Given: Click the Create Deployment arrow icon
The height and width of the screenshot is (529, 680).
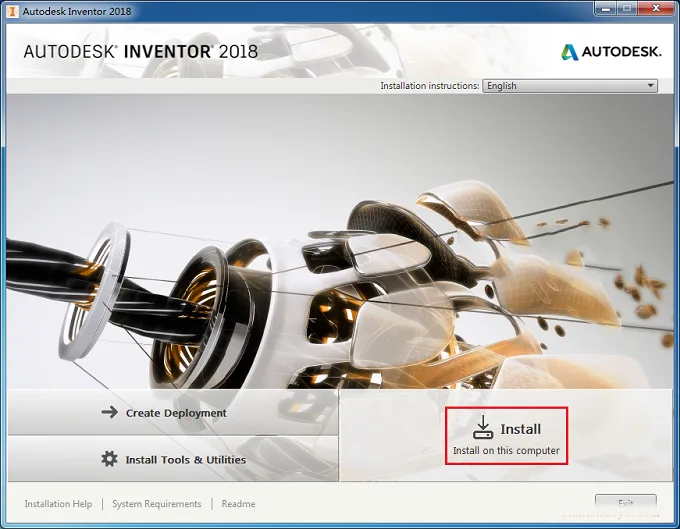Looking at the screenshot, I should point(110,412).
